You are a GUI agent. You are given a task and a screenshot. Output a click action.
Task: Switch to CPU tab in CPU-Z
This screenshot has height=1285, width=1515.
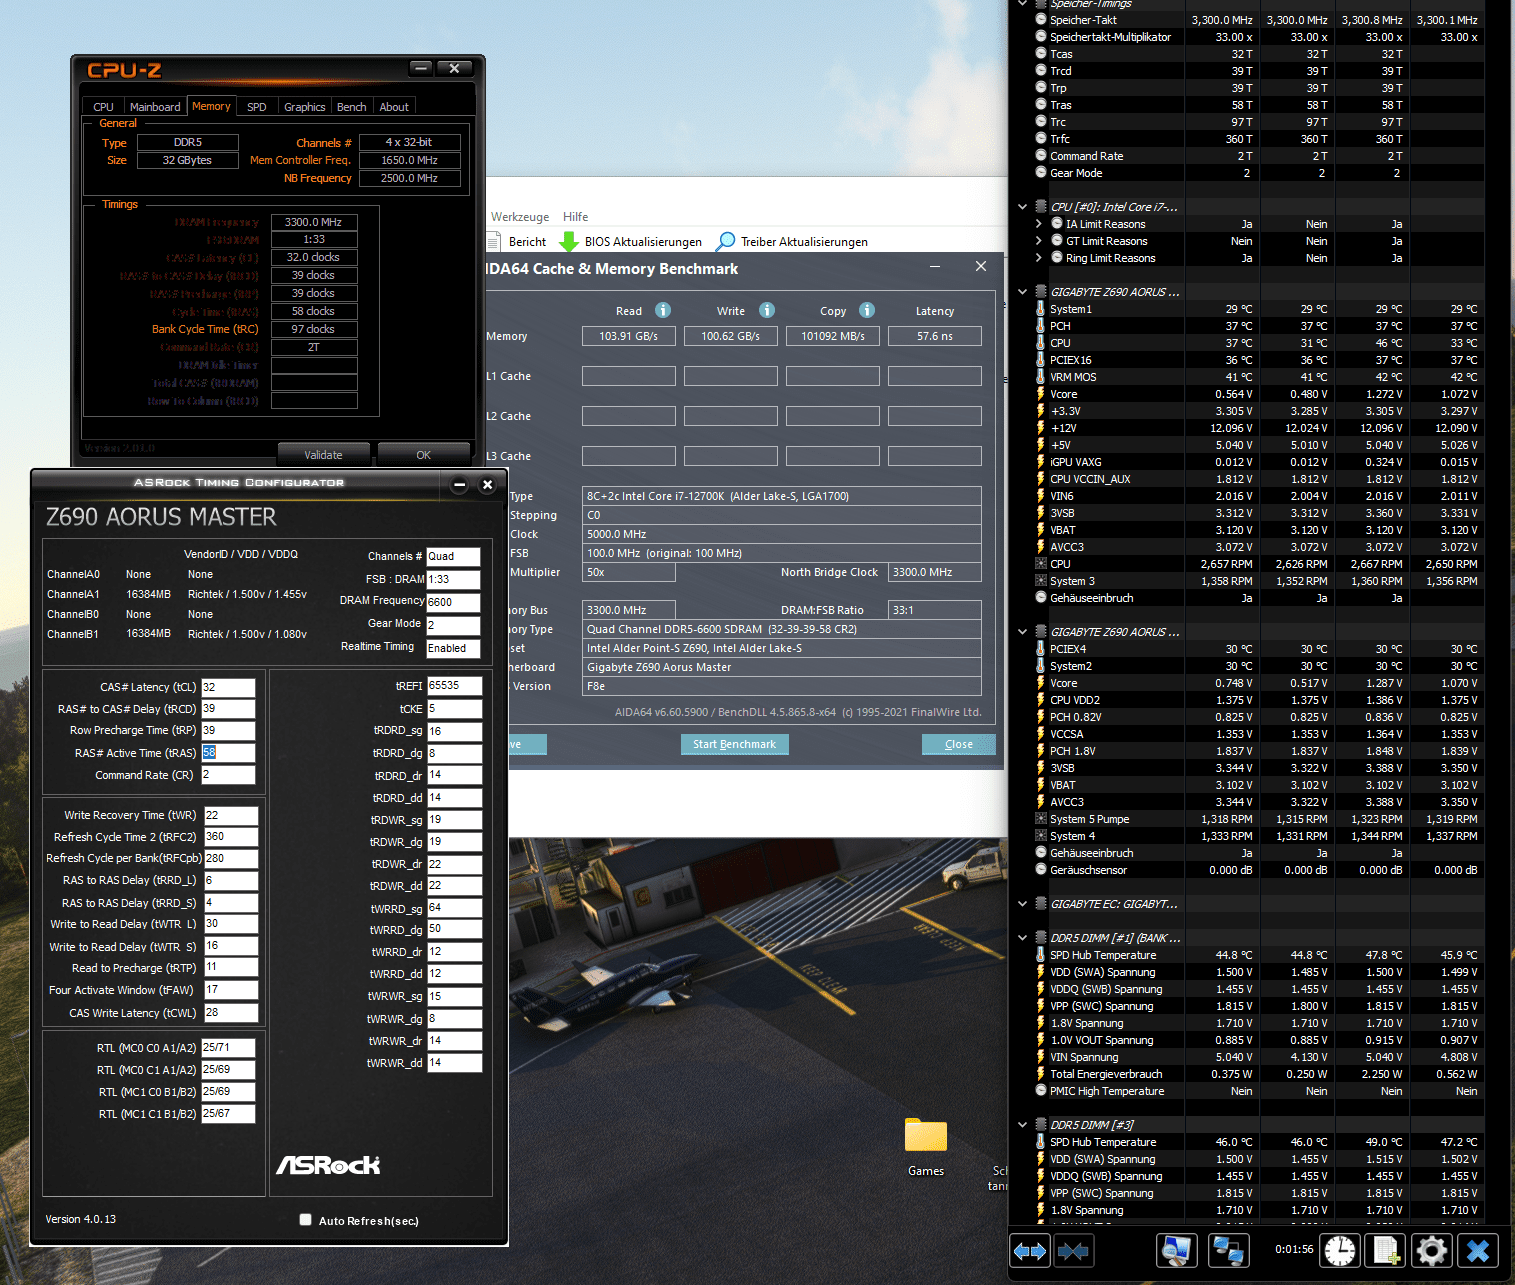tap(103, 107)
